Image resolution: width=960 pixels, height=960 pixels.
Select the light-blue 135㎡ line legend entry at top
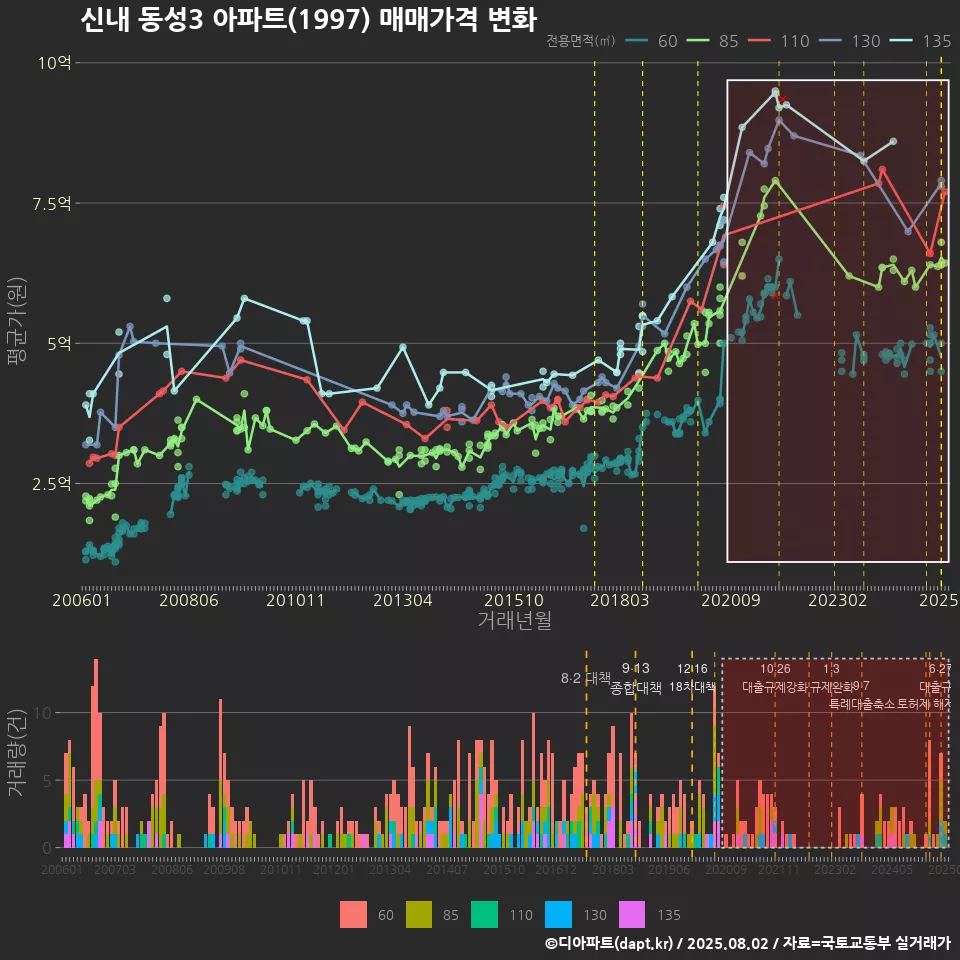coord(920,41)
